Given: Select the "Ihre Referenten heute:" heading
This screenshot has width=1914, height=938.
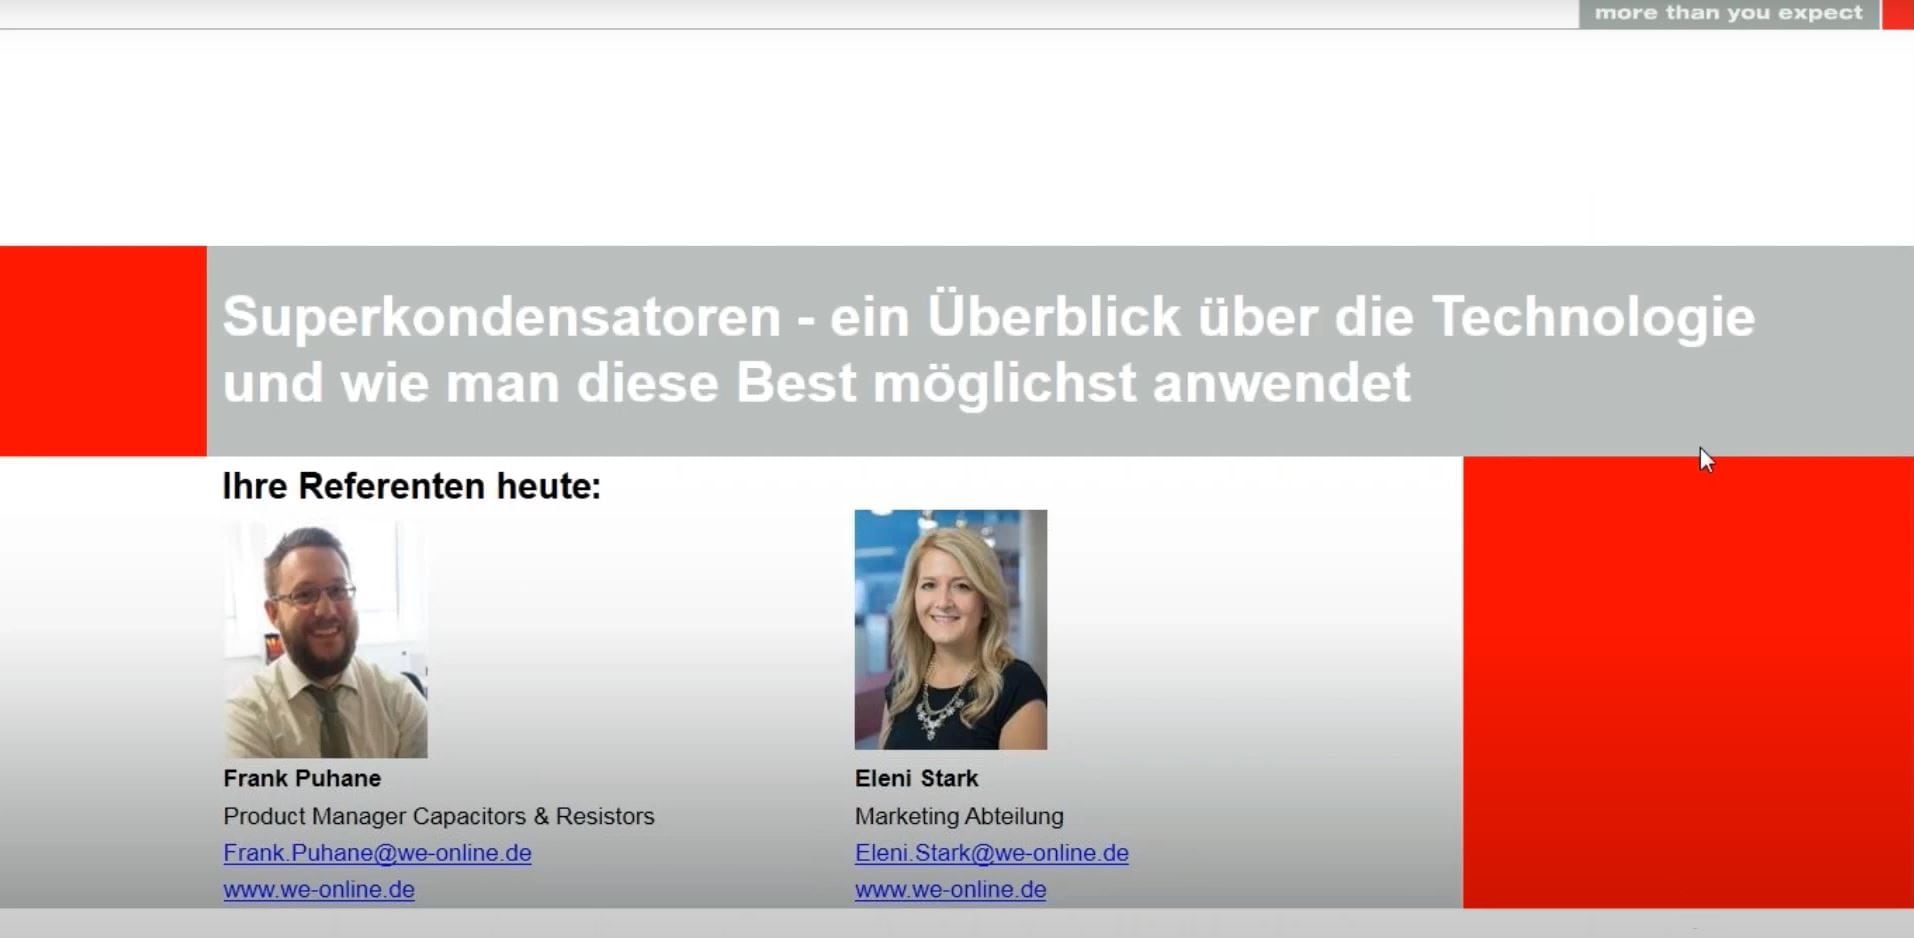Looking at the screenshot, I should click(411, 486).
